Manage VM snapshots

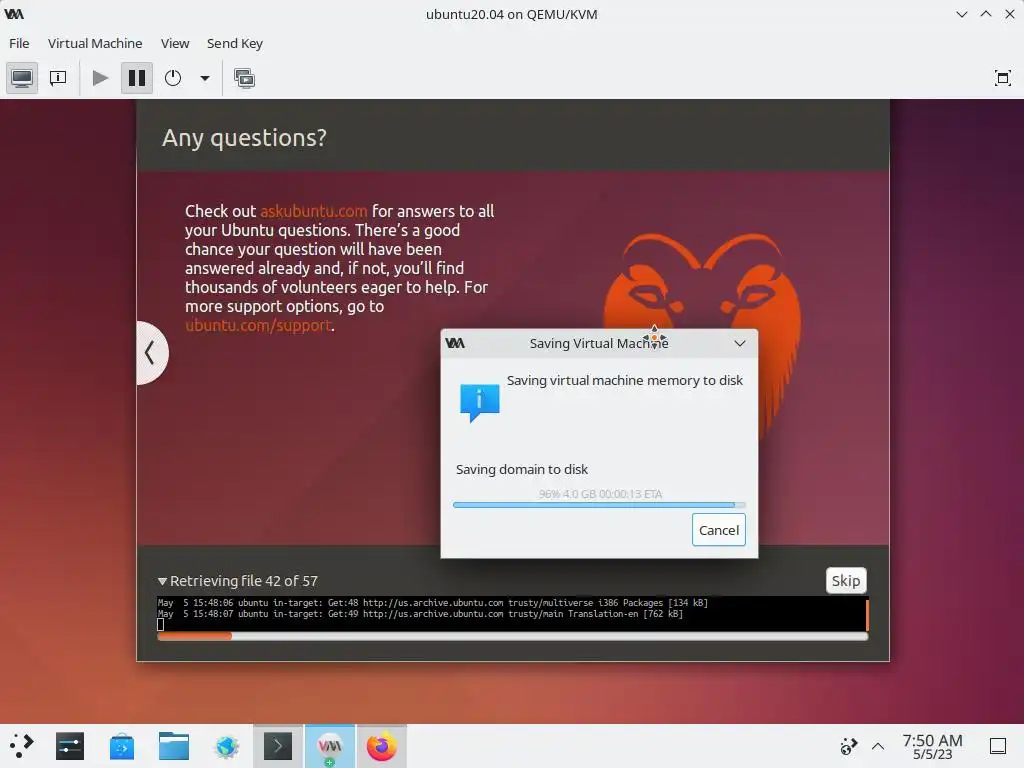pyautogui.click(x=244, y=78)
